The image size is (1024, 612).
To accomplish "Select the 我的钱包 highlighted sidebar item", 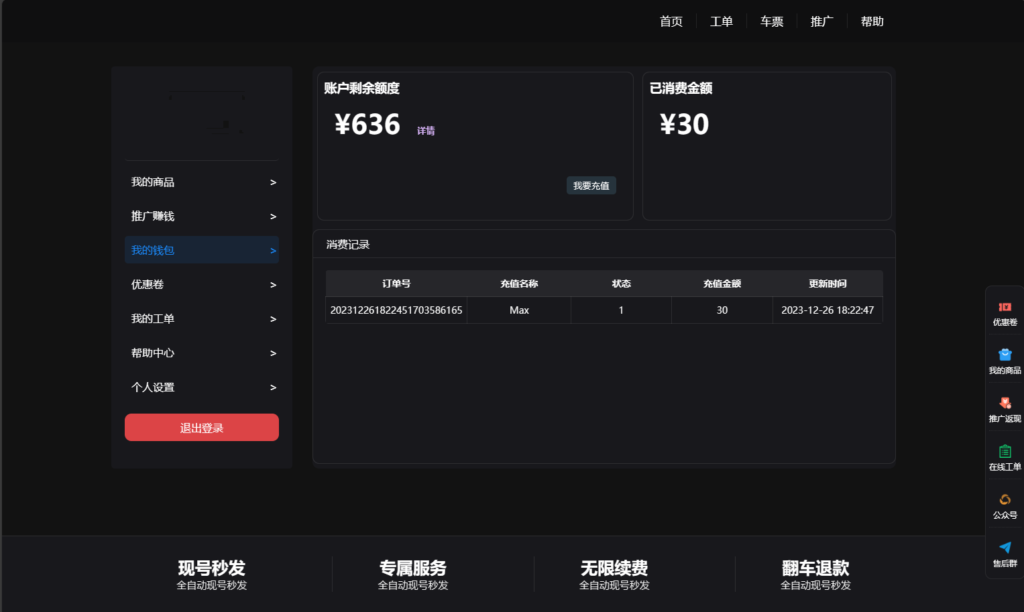I will (201, 250).
